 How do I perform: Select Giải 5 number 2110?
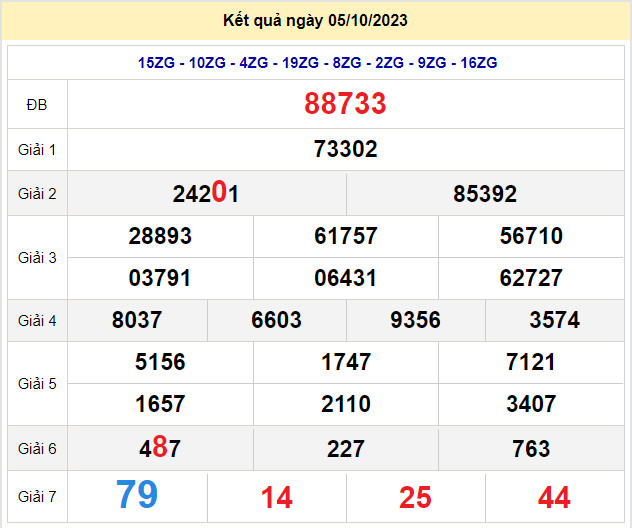(345, 404)
